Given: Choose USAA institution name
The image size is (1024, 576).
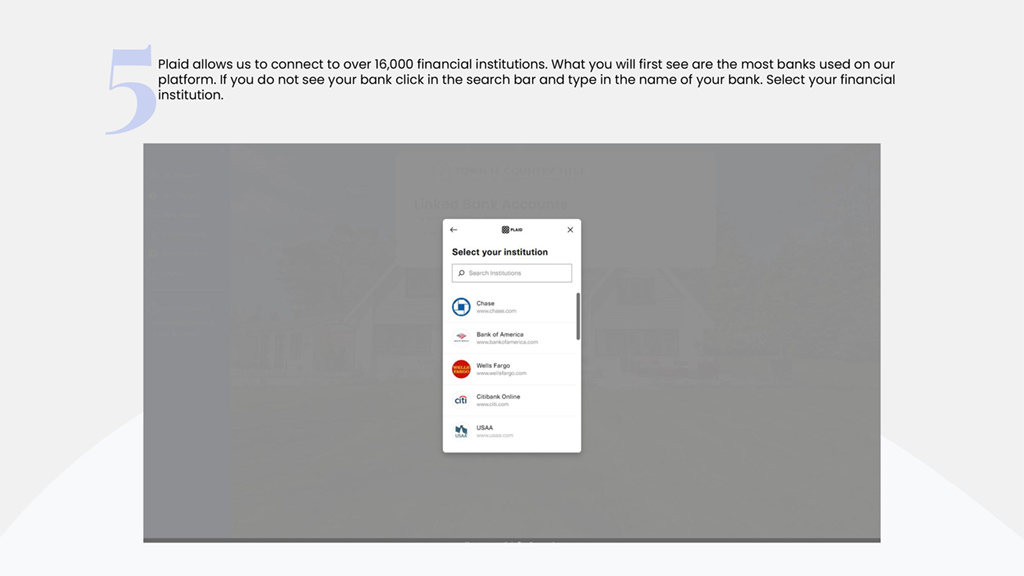Looking at the screenshot, I should (485, 428).
